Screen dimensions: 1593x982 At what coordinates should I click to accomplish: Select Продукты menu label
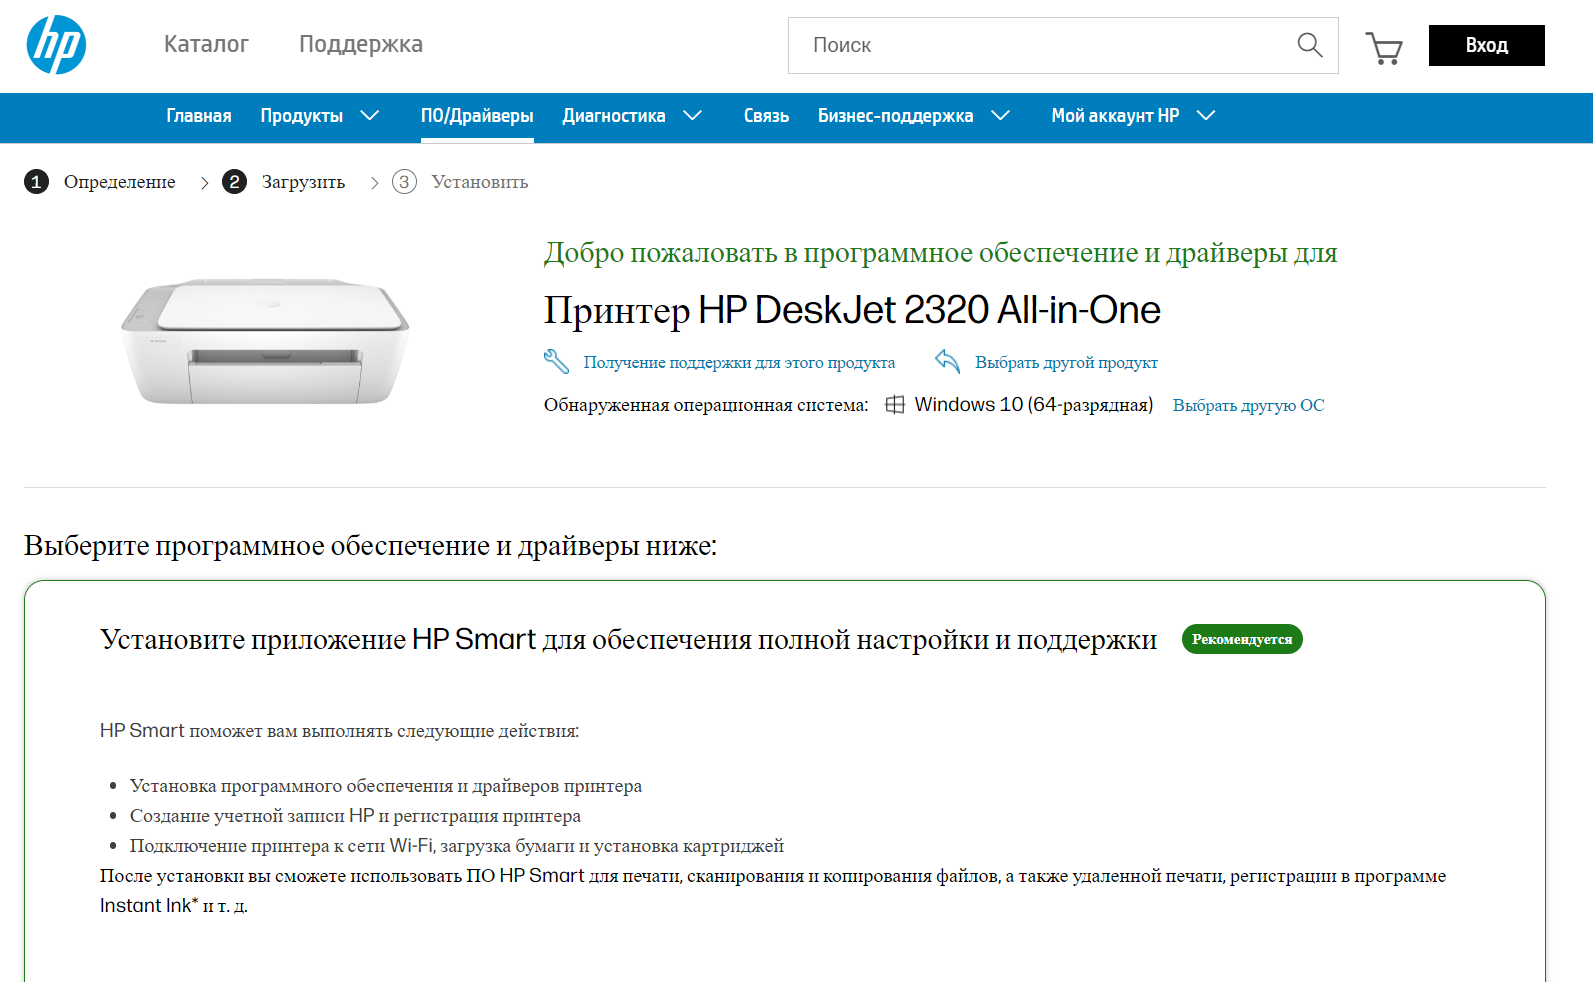[x=302, y=116]
